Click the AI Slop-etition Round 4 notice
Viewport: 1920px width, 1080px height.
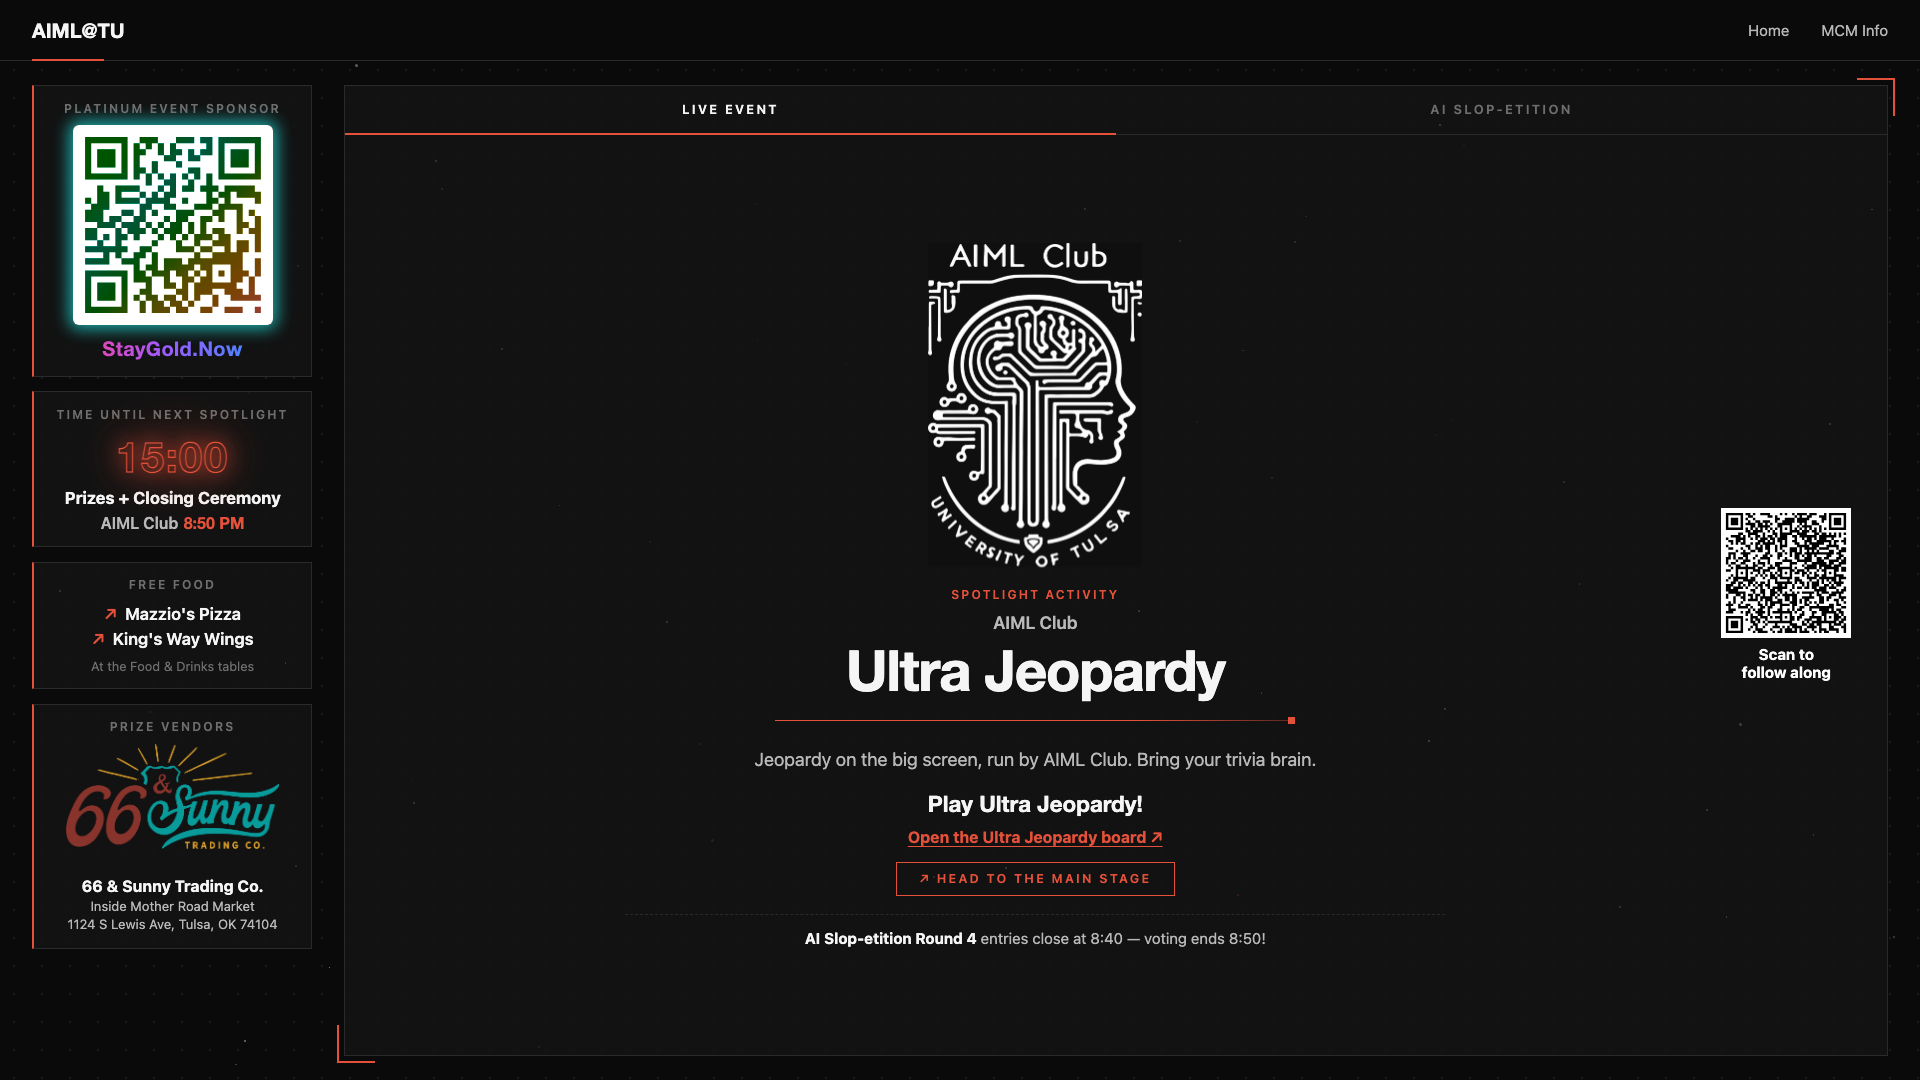1035,939
